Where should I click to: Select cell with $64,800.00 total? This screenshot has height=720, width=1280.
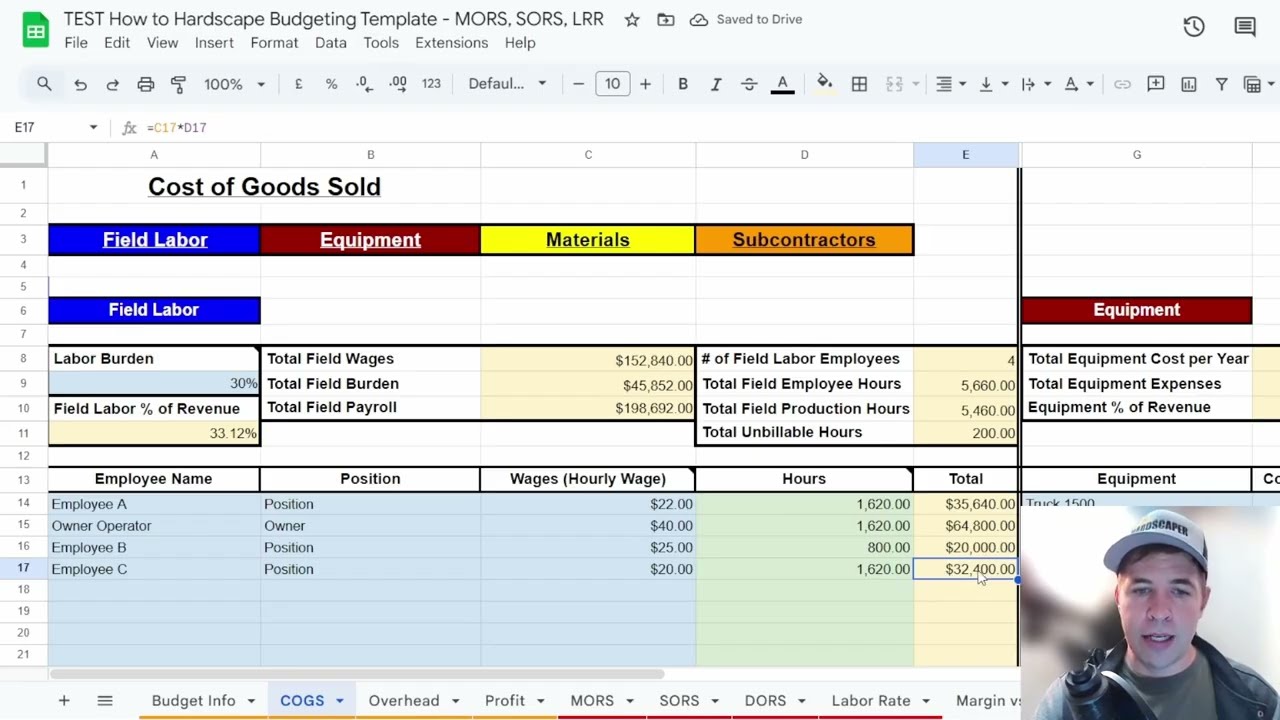coord(966,526)
